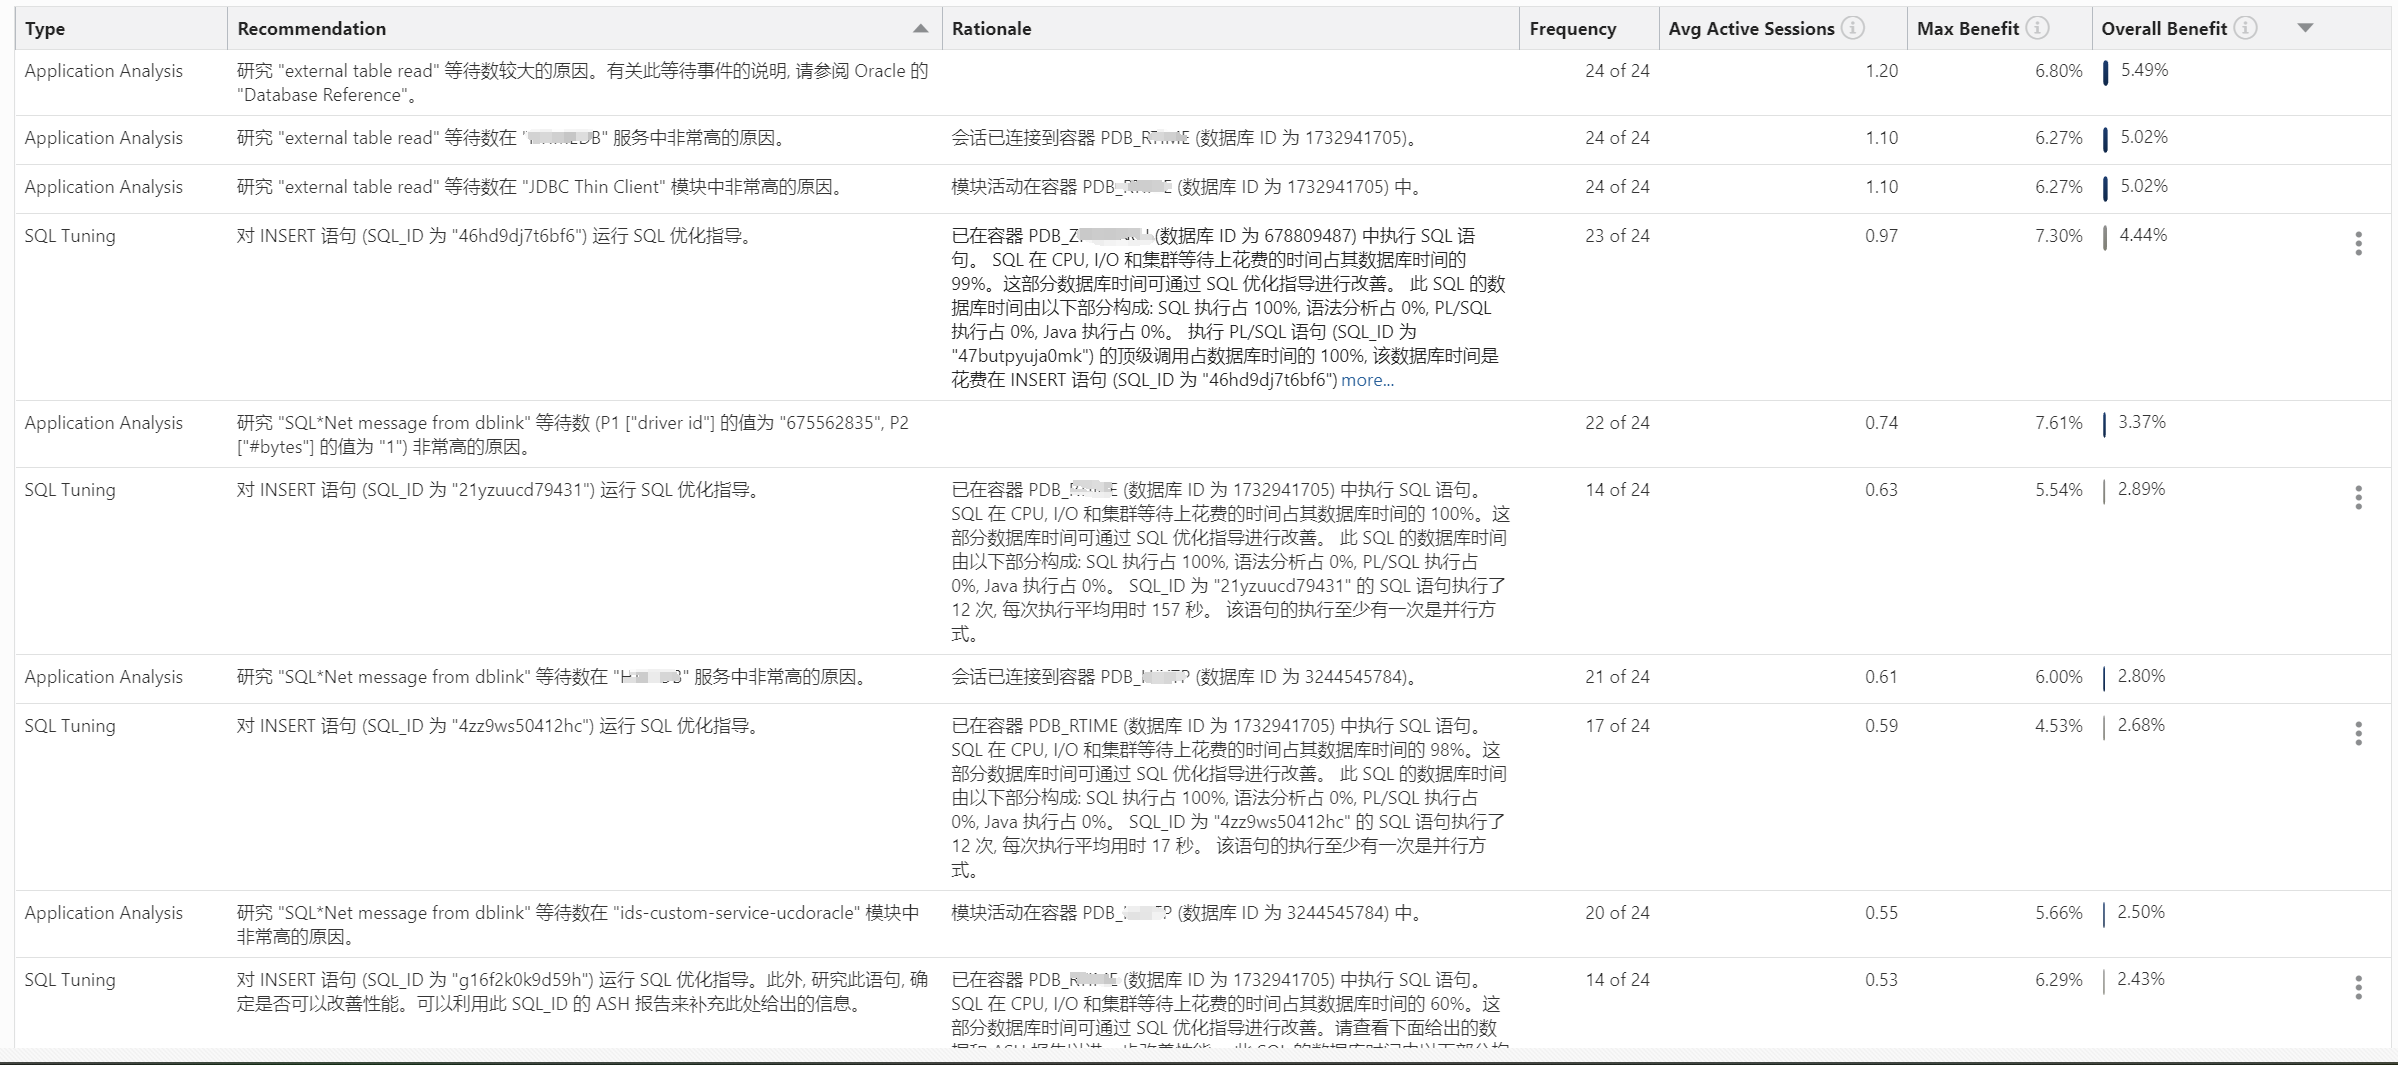Click the Overall Benefit column header text
The width and height of the screenshot is (2398, 1065).
coord(2164,29)
